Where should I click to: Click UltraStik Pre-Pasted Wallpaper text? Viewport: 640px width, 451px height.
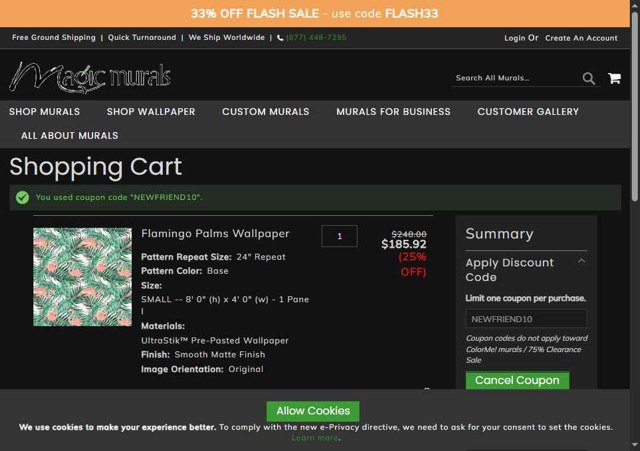tap(215, 340)
